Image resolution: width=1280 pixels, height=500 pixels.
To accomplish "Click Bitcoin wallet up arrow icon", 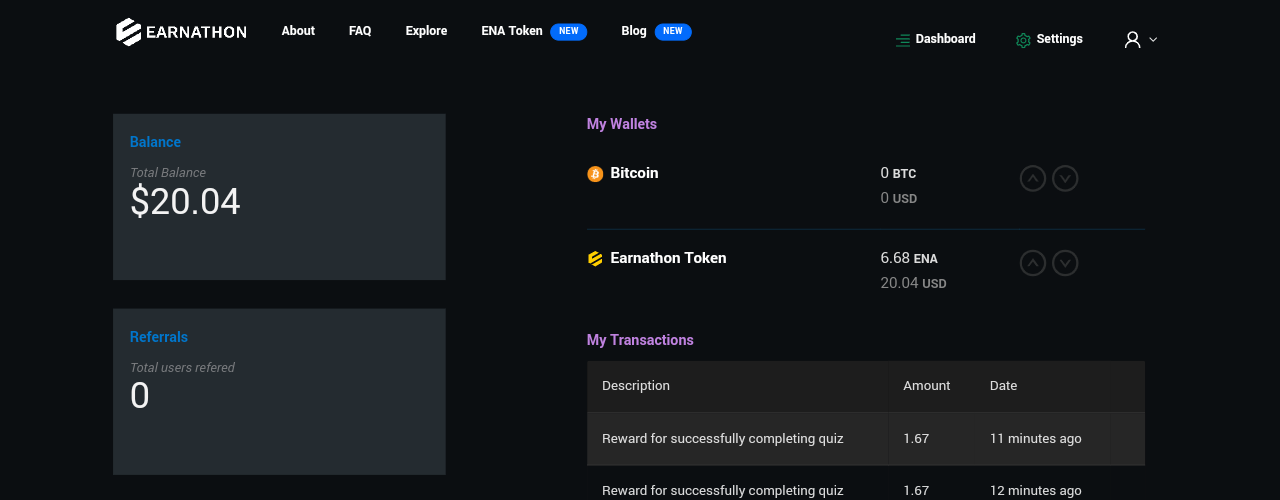I will coord(1033,178).
